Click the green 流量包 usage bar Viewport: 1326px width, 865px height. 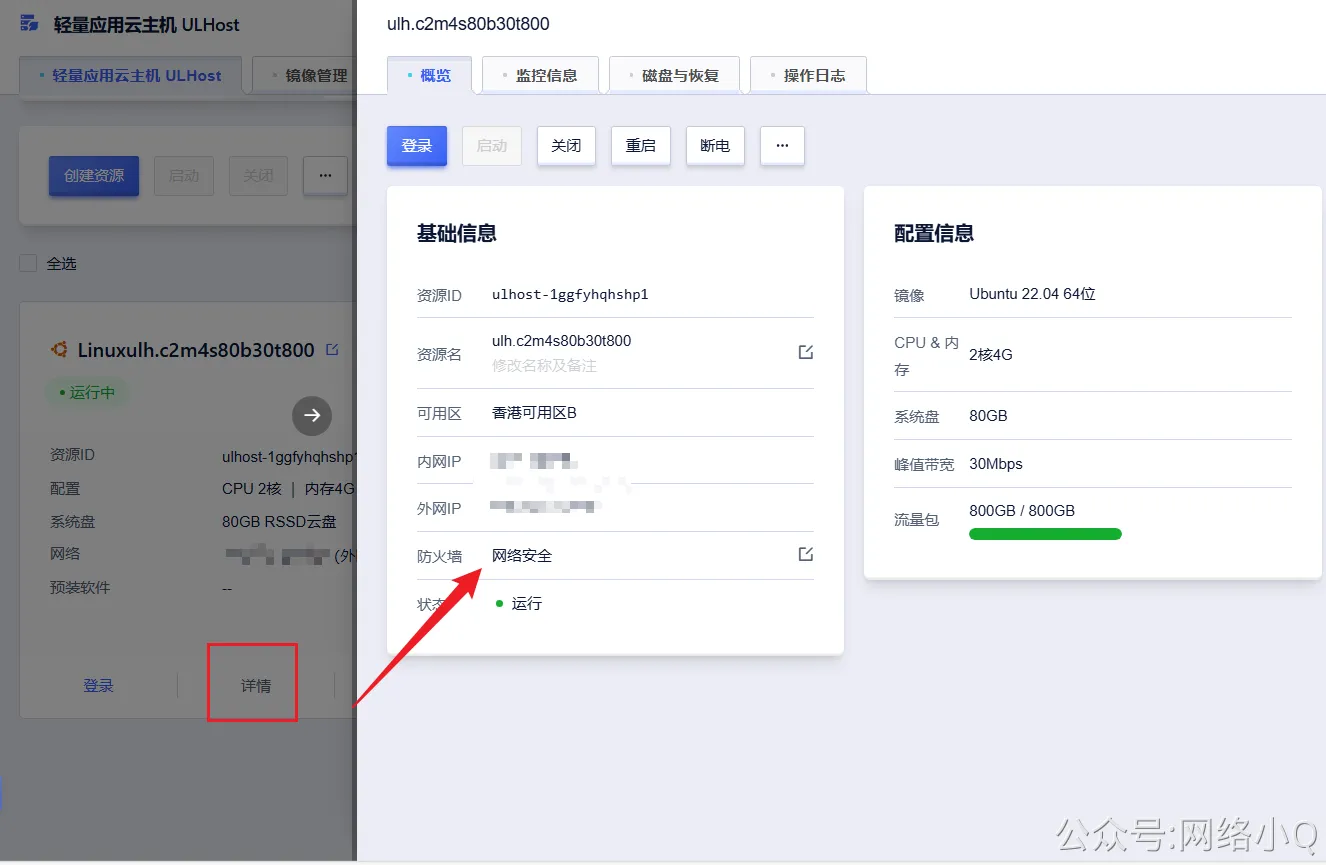pyautogui.click(x=1044, y=534)
